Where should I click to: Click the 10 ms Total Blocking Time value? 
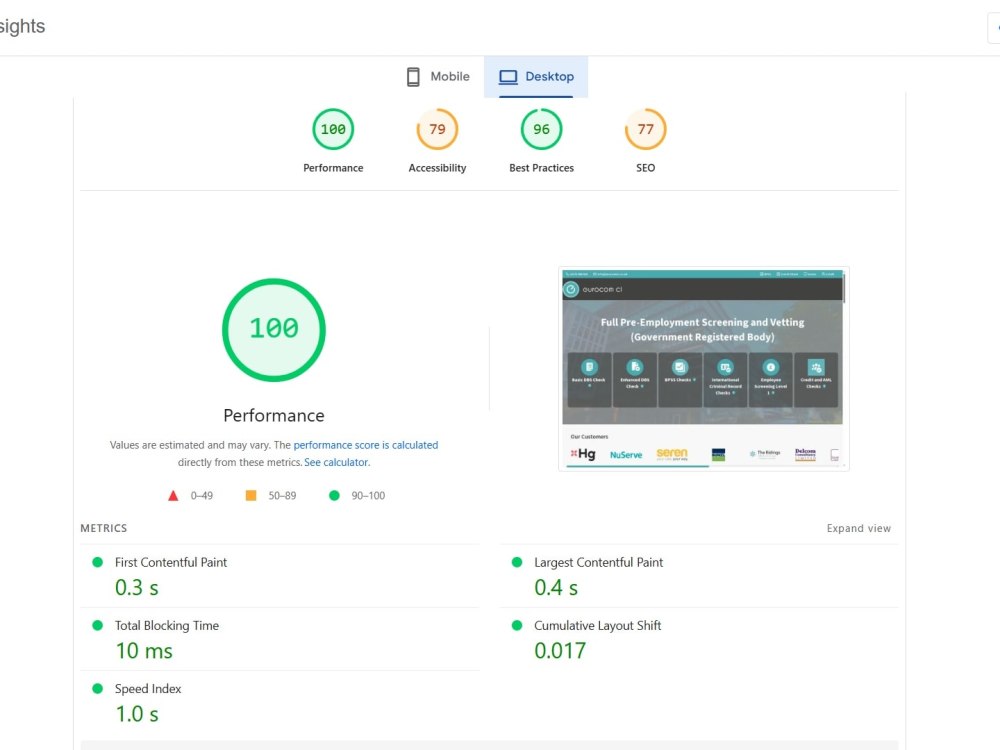[x=144, y=651]
